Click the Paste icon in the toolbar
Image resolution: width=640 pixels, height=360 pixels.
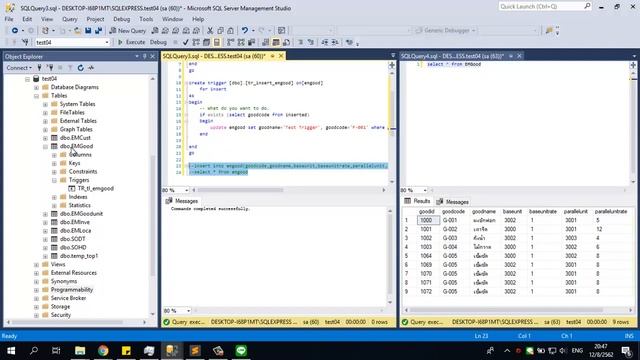pos(231,31)
